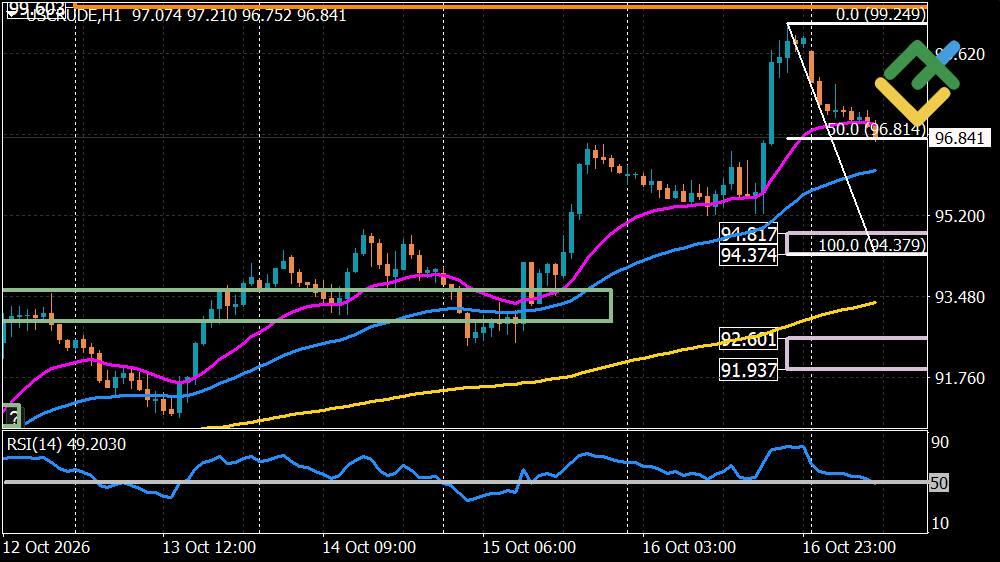
Task: Click the 92.601 zone price label
Action: (x=748, y=339)
